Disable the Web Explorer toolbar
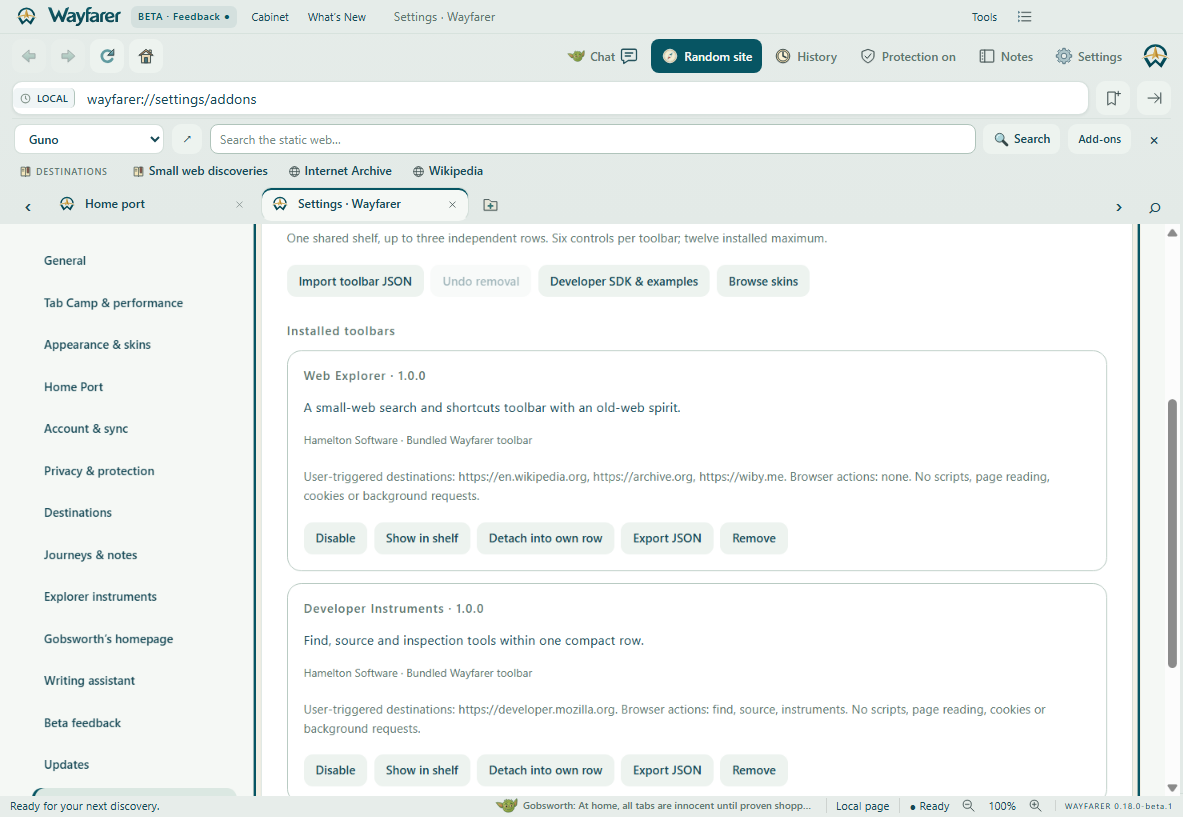 (x=335, y=539)
